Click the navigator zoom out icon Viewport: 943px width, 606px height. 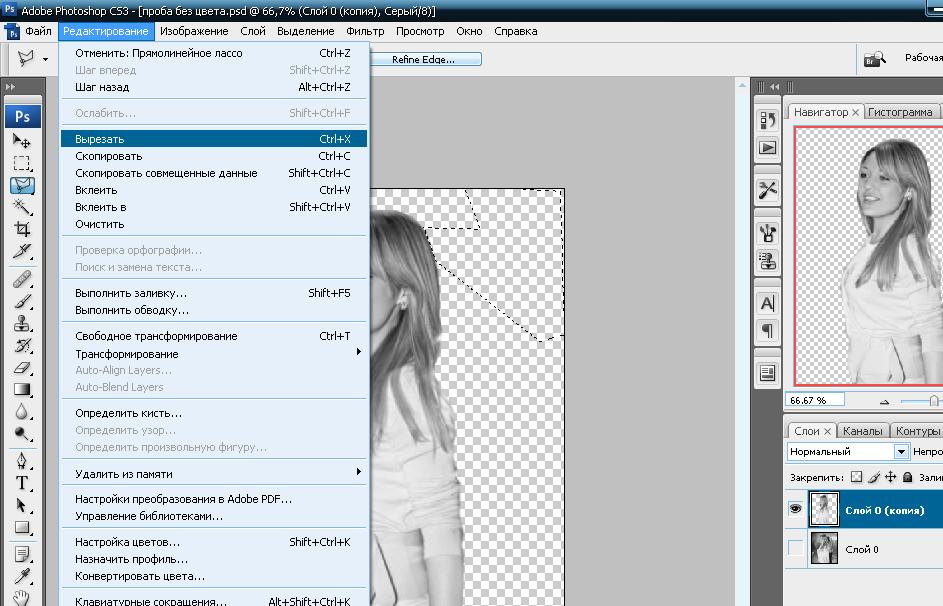(884, 402)
